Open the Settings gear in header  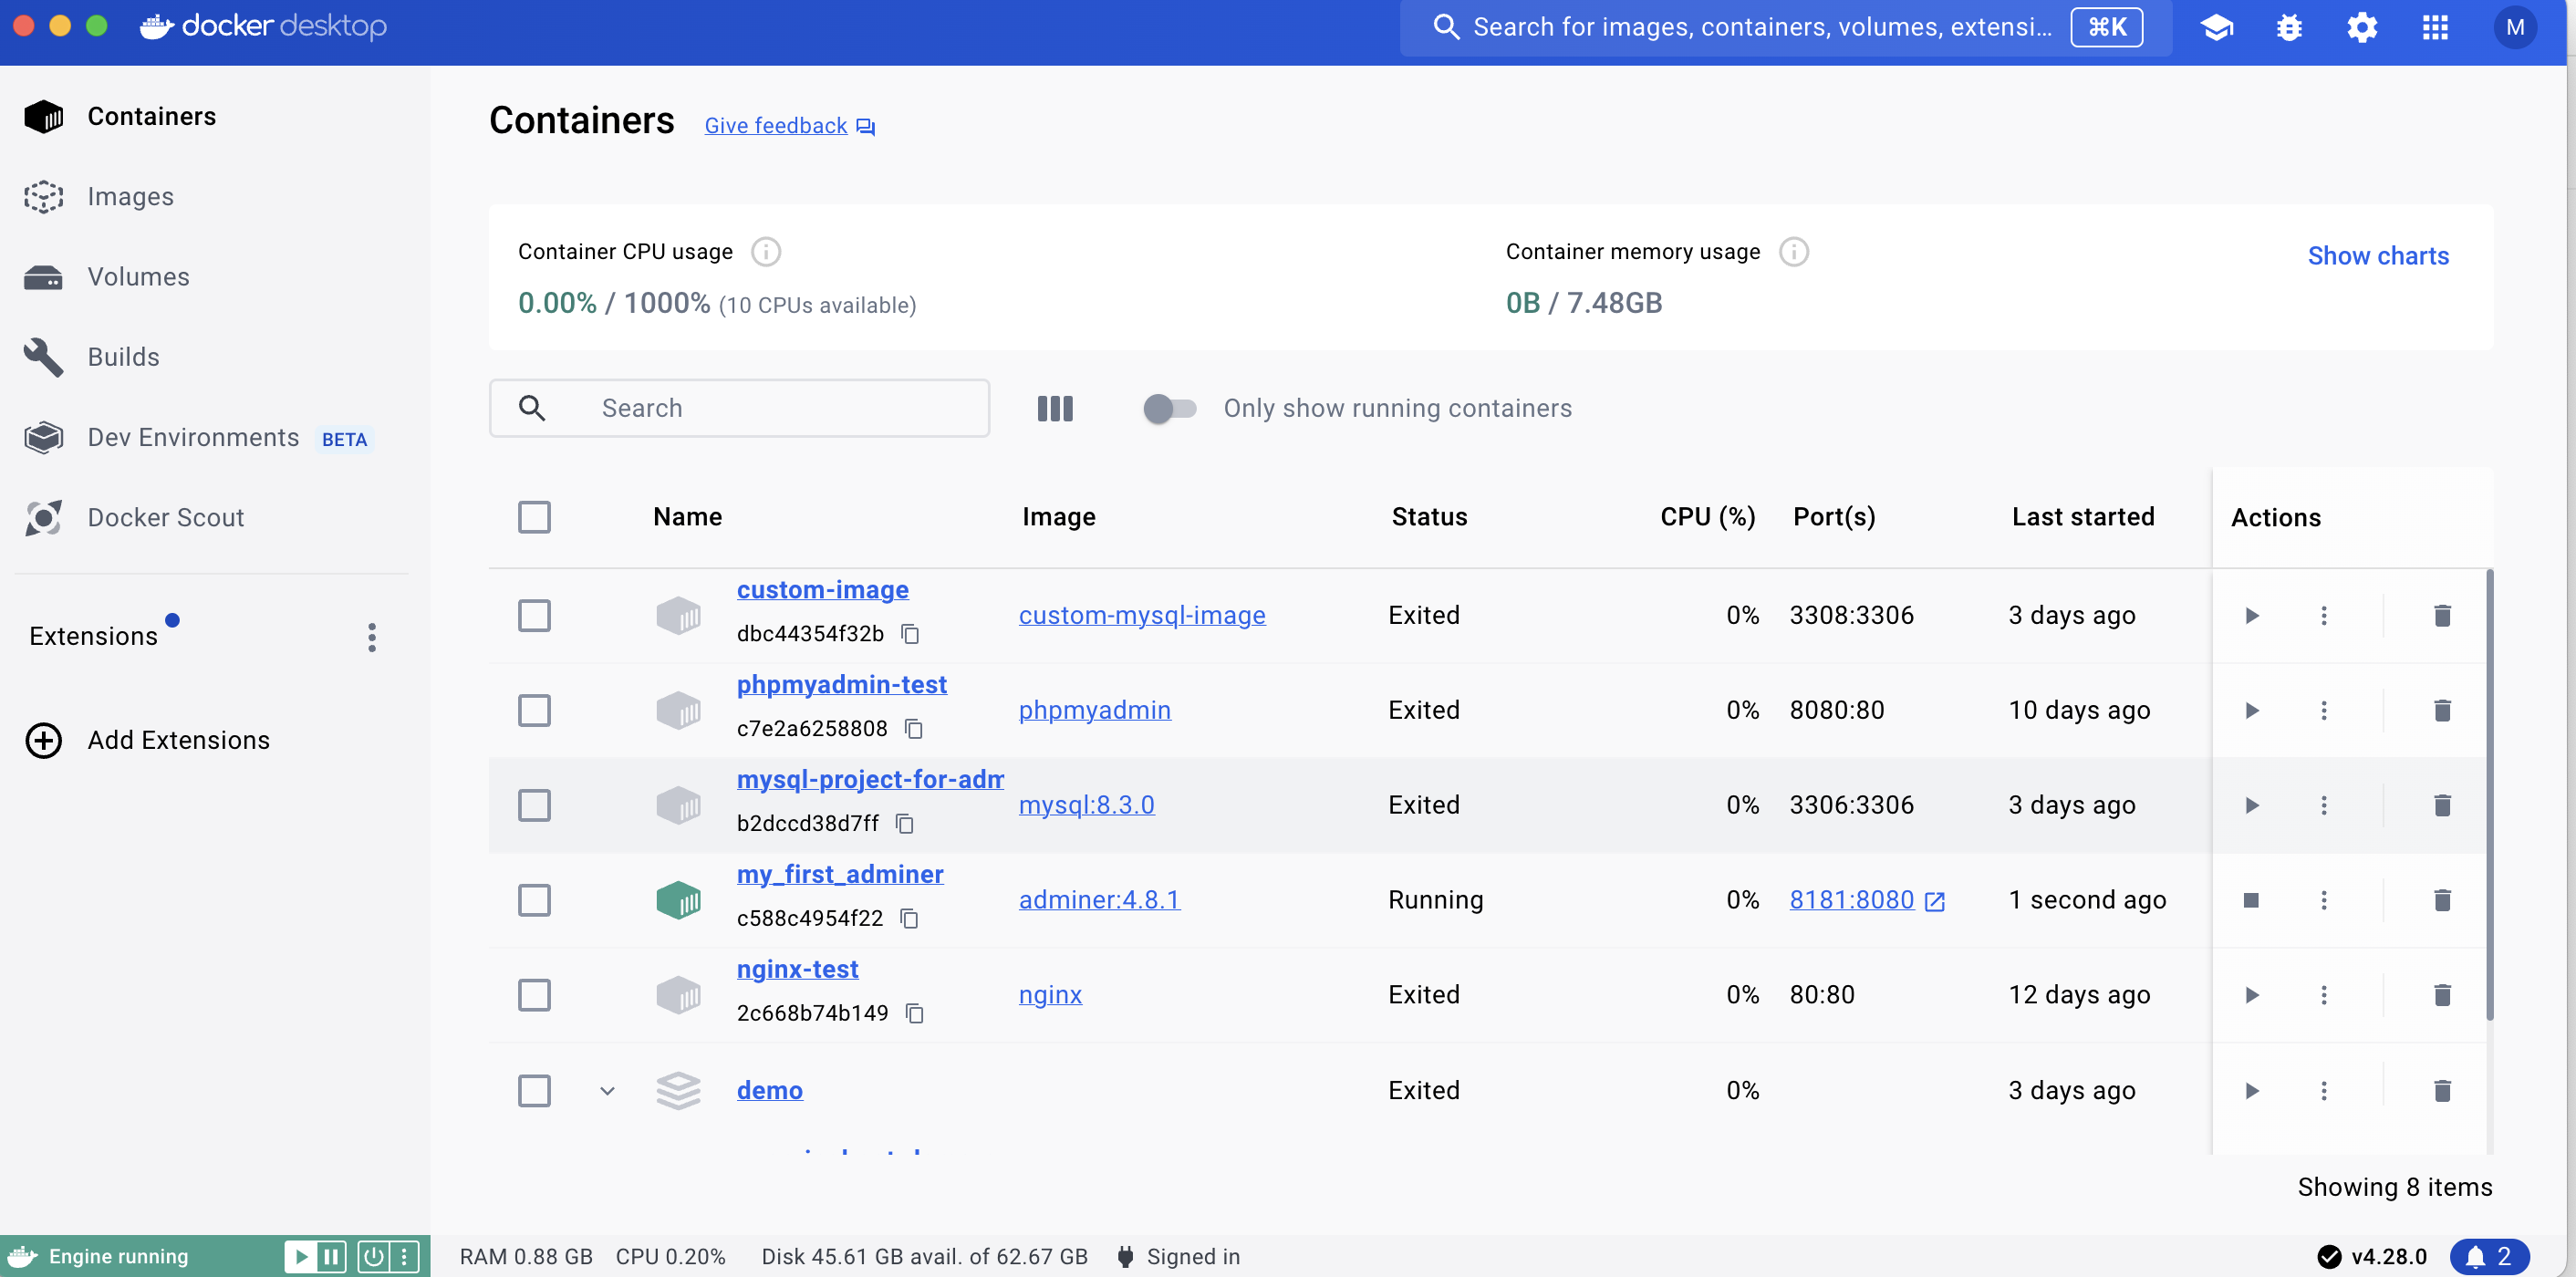point(2362,27)
